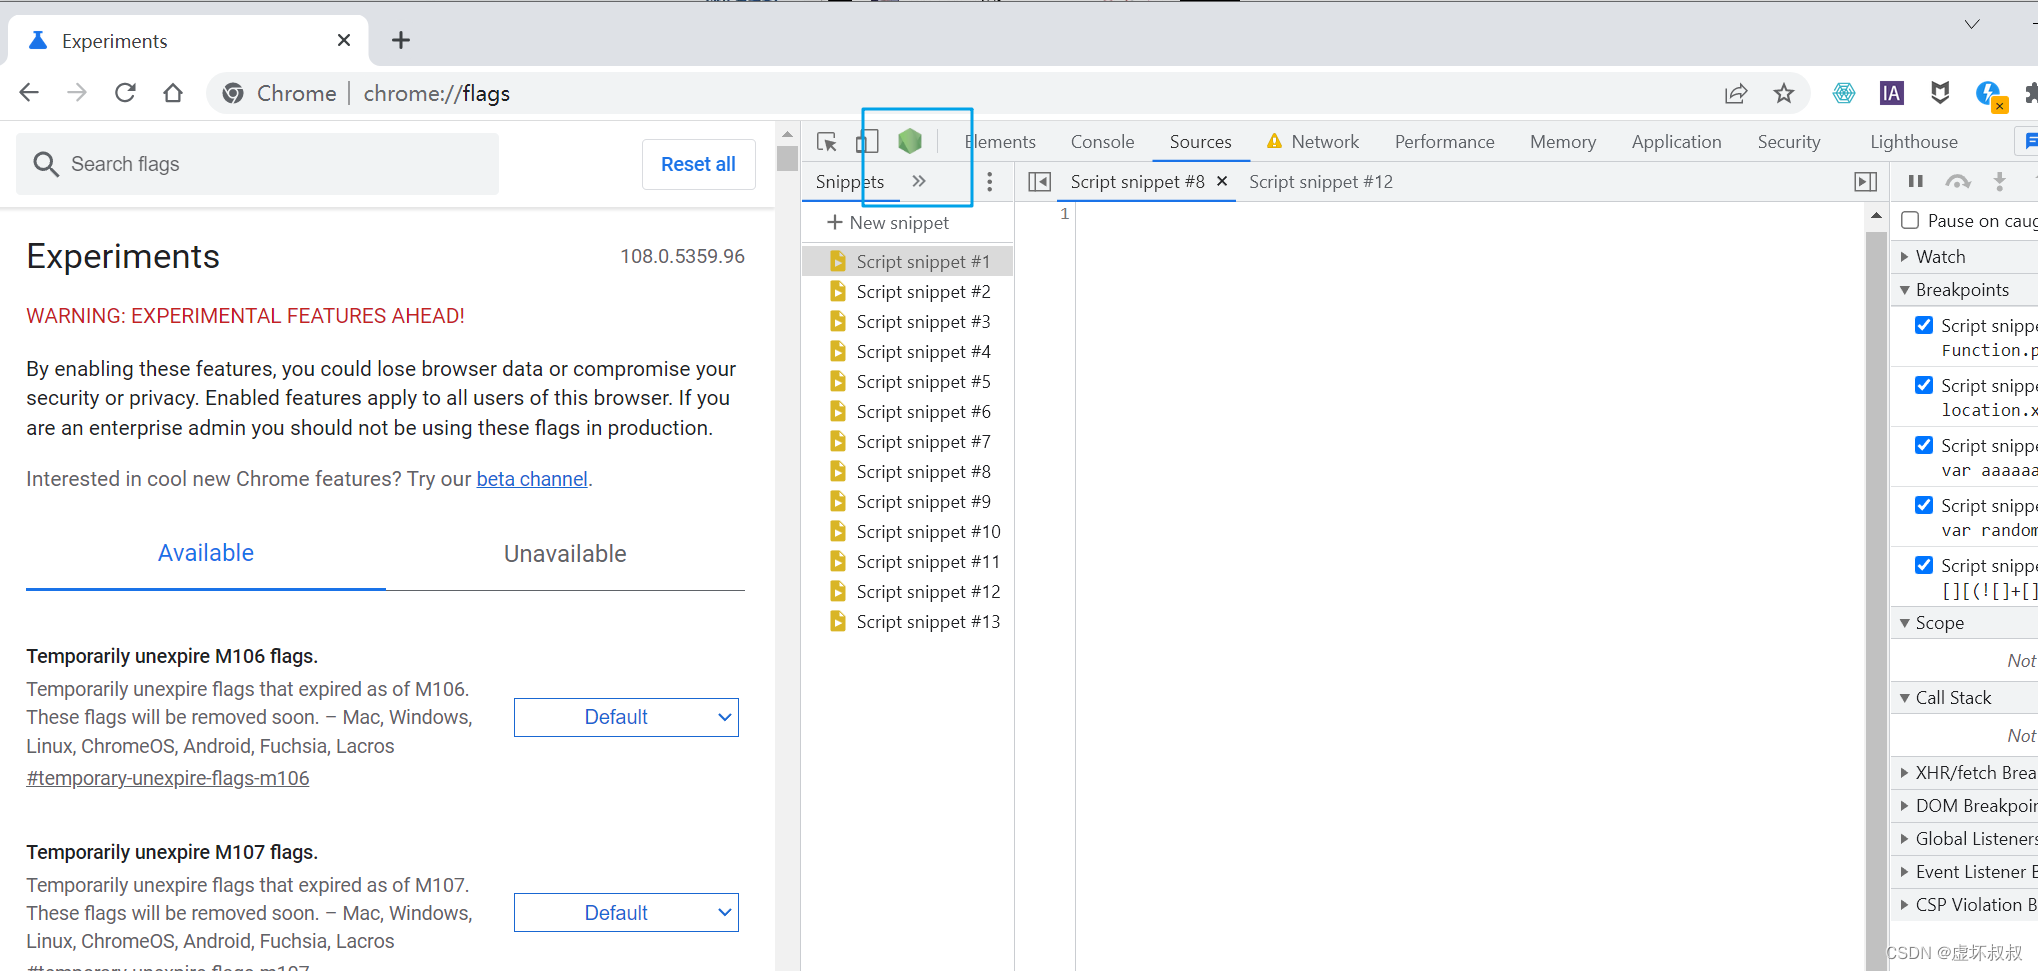This screenshot has height=971, width=2038.
Task: Go back with the browser back arrow
Action: [x=29, y=93]
